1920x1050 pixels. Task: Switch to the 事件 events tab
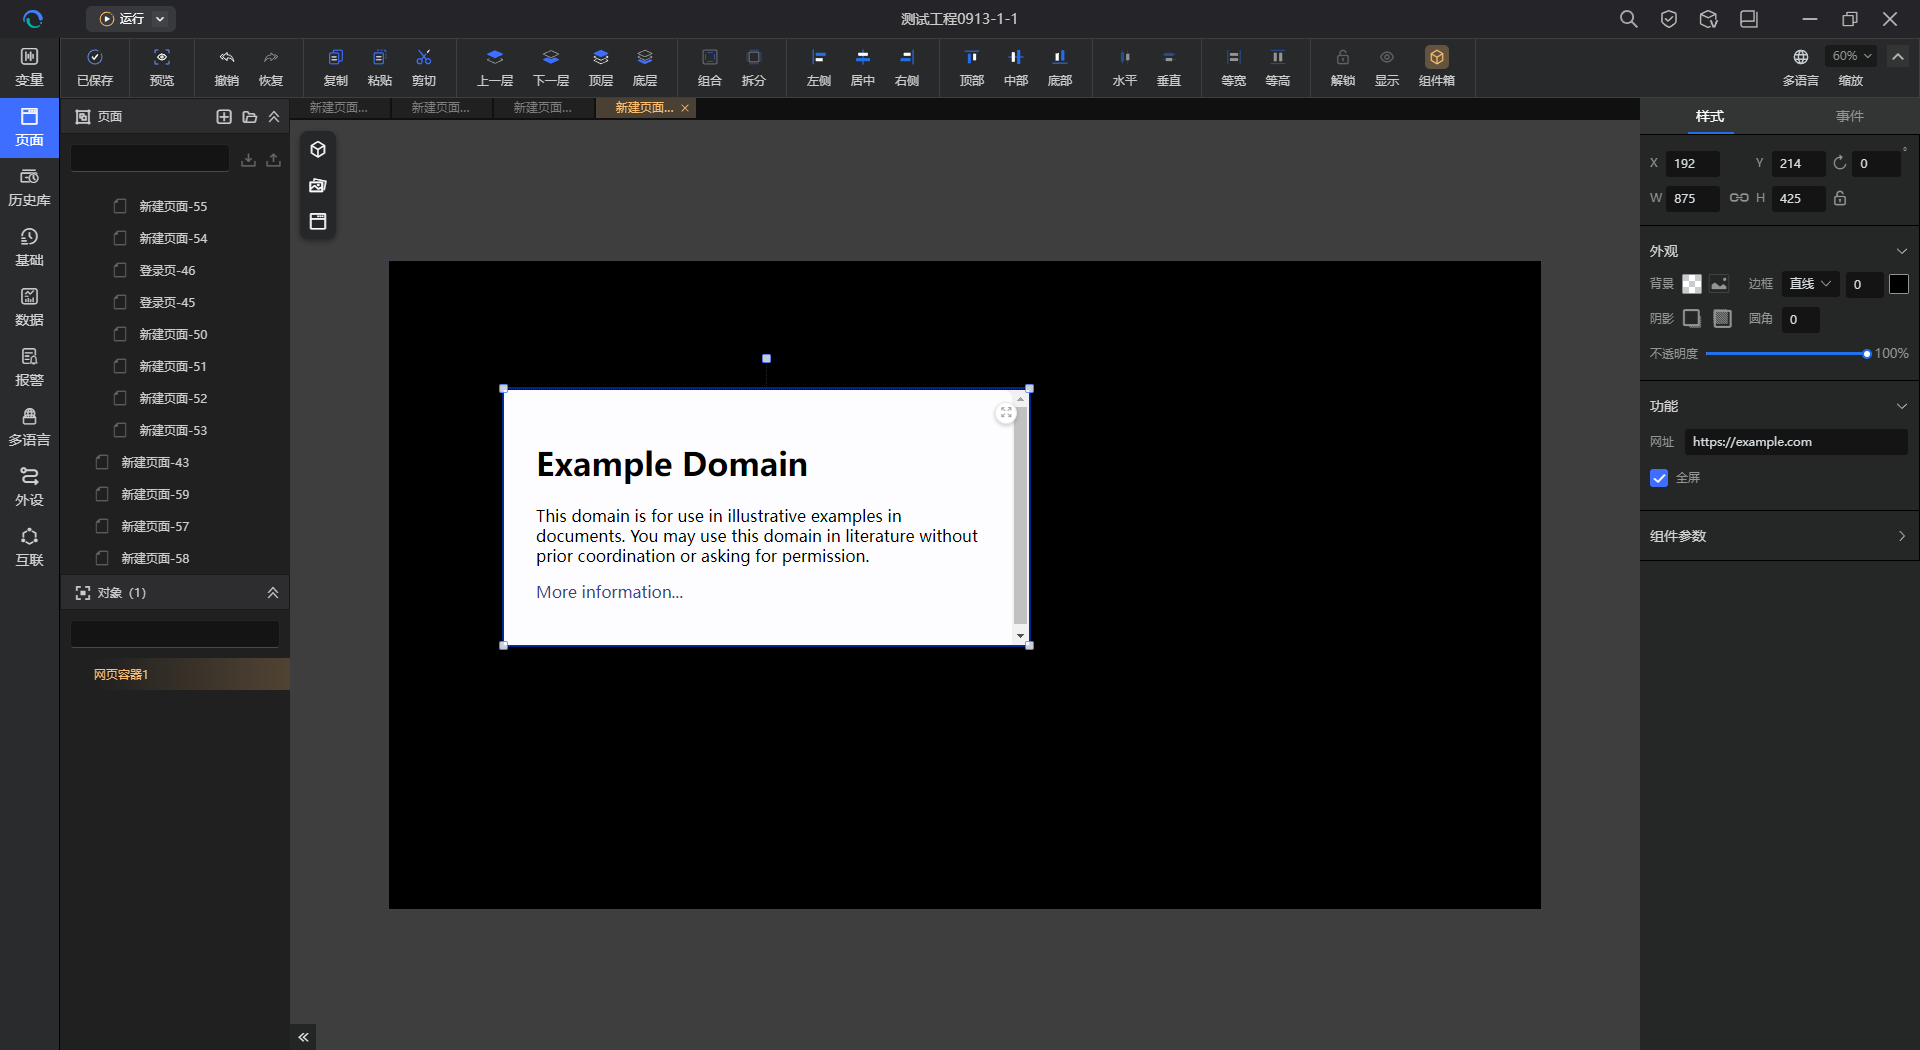point(1849,116)
